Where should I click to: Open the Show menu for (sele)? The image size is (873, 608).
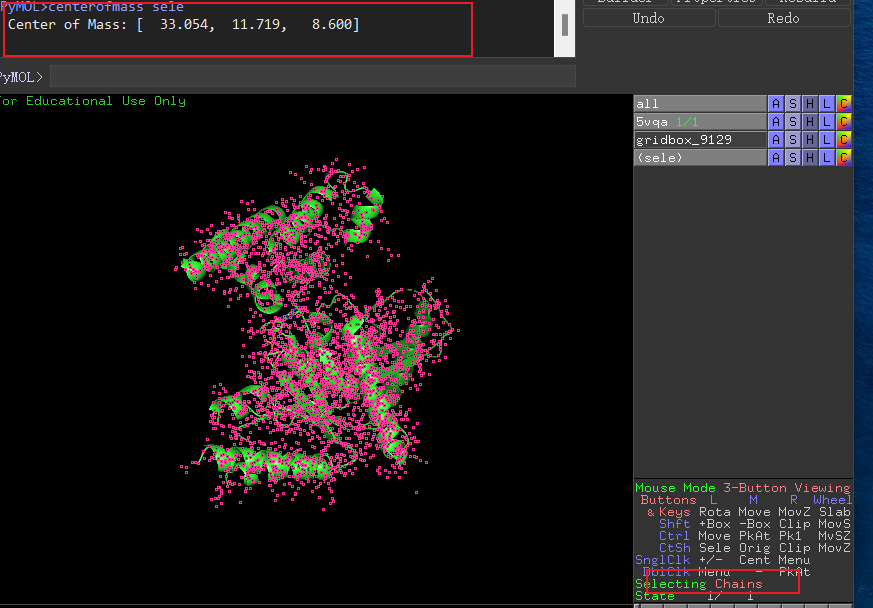793,158
